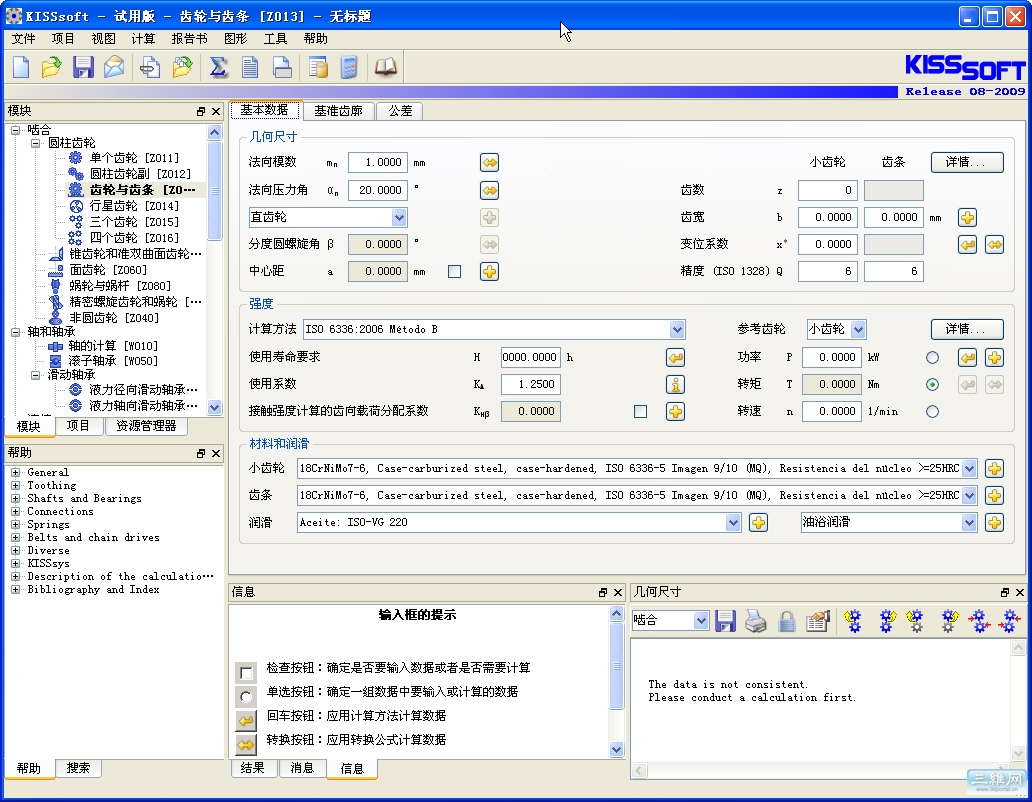
Task: Click the plus button beside 接触强度计算的齿向载荷分配系数
Action: (675, 412)
